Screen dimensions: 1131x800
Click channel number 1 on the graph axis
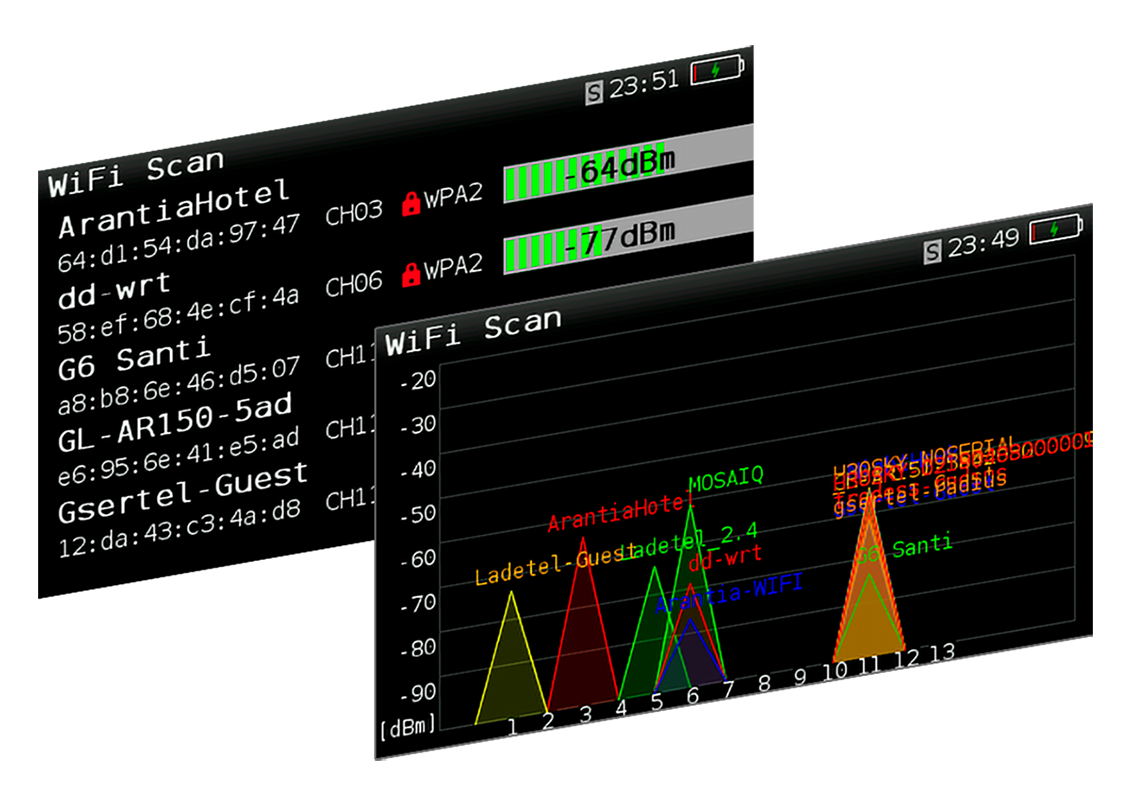coord(513,727)
